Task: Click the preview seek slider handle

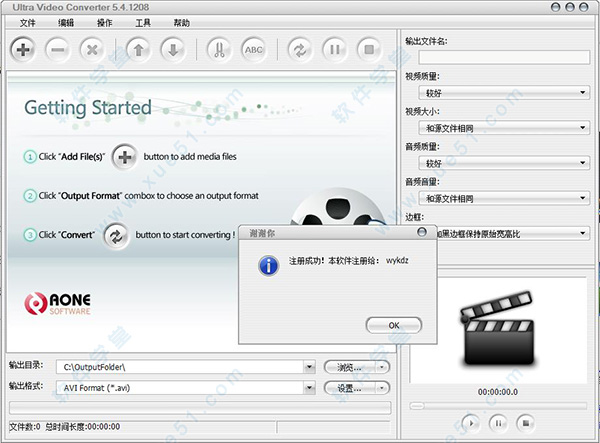Action: [417, 406]
